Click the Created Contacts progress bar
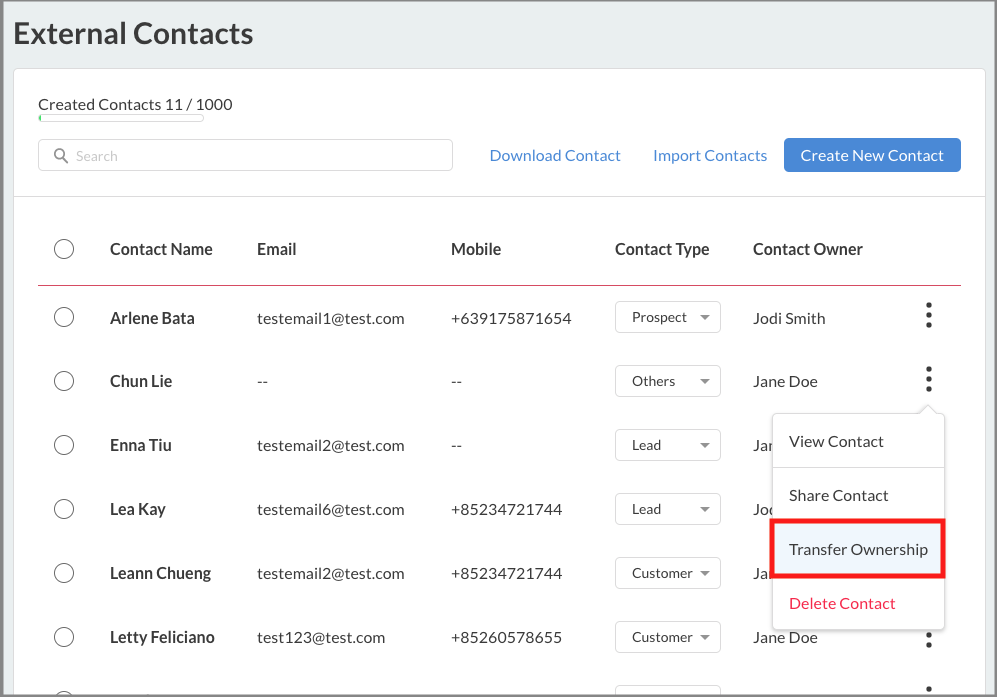 (121, 118)
